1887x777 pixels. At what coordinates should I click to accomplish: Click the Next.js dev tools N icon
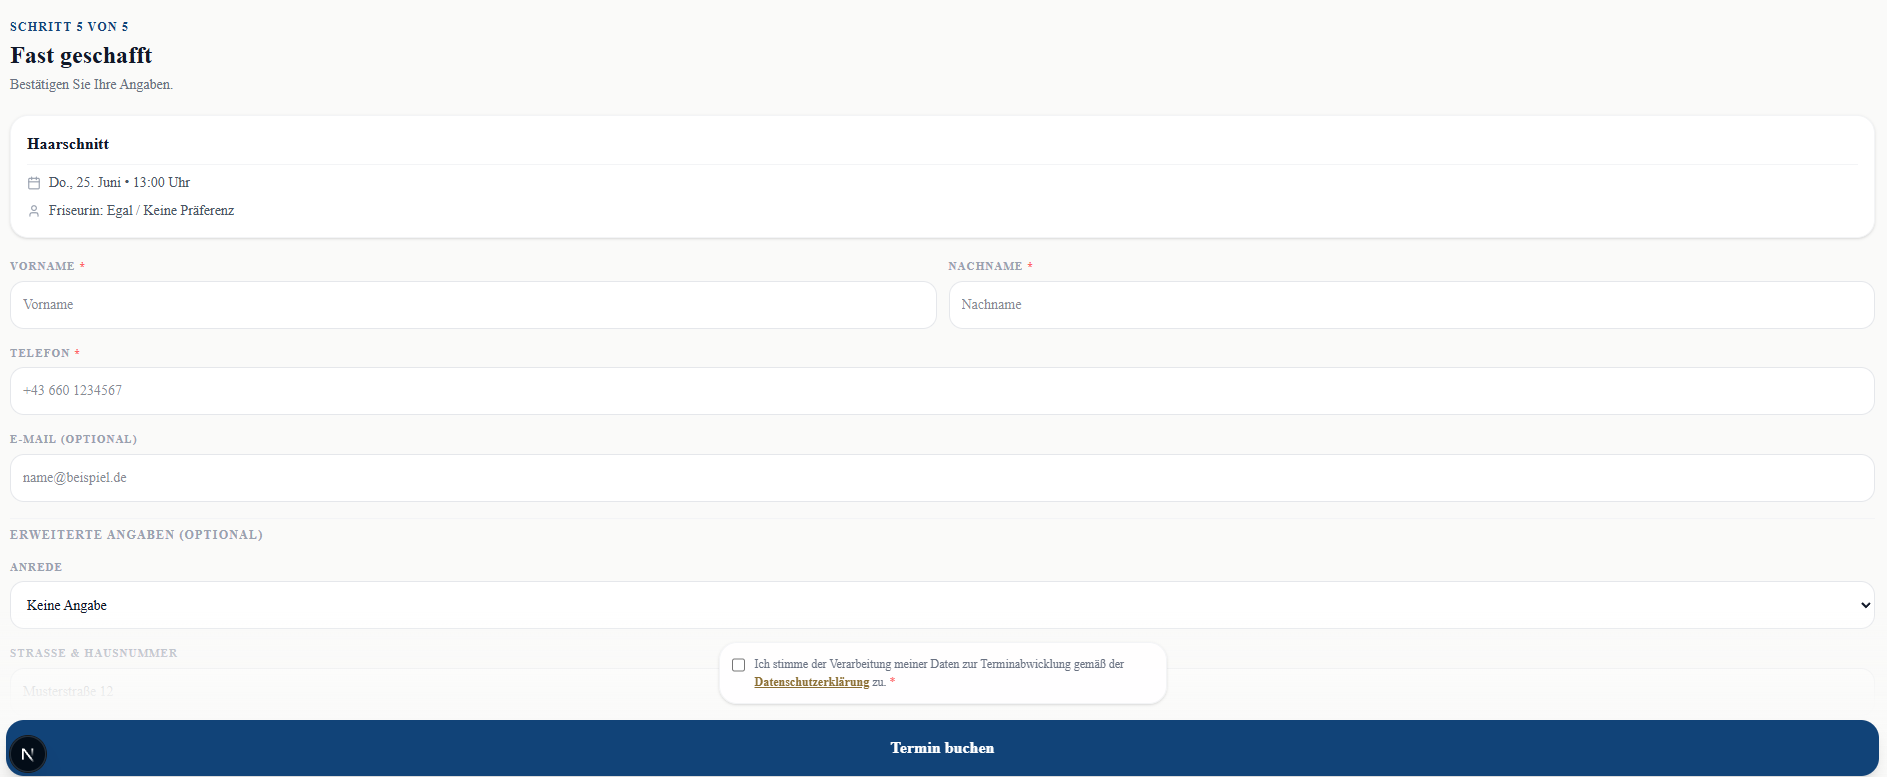[28, 754]
